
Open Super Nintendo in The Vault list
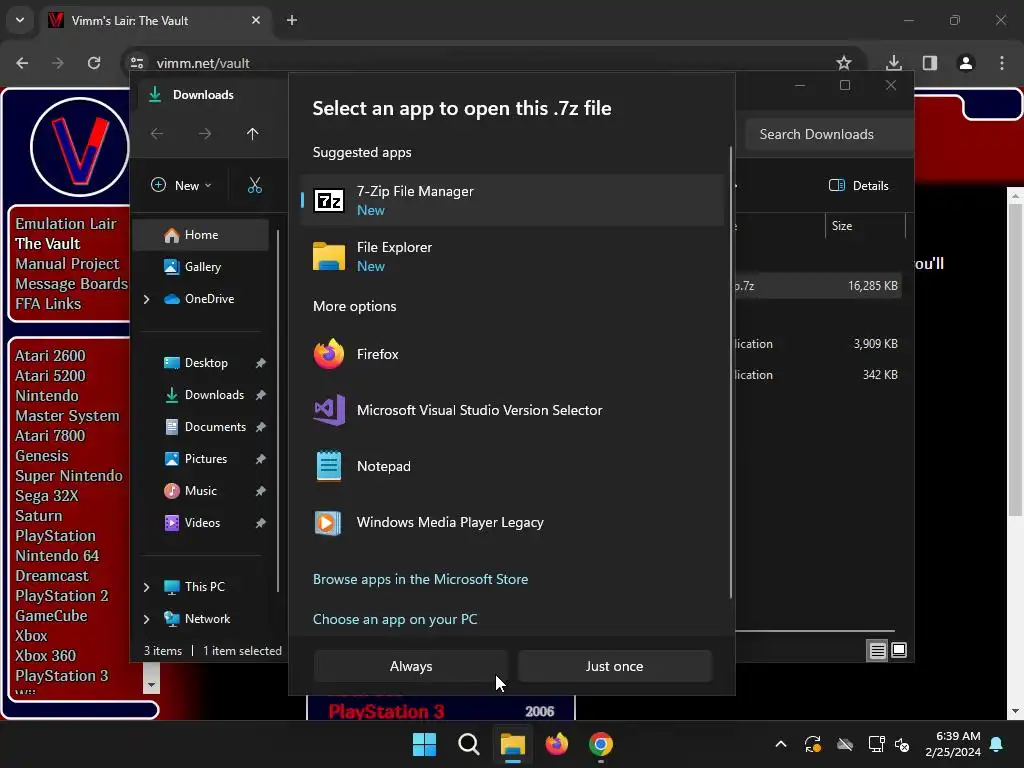[x=69, y=476]
